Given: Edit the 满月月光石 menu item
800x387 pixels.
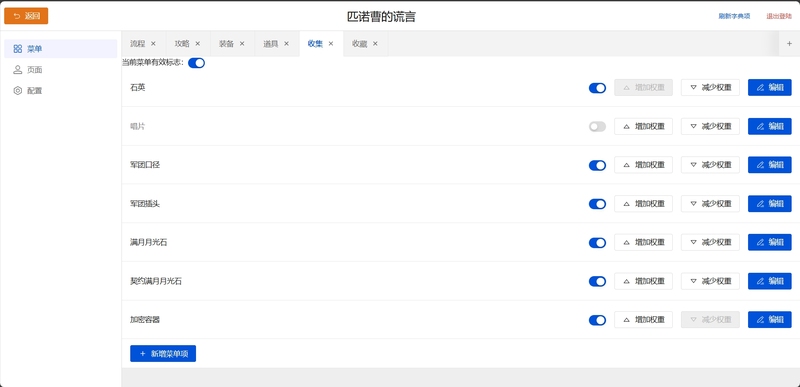Looking at the screenshot, I should coord(770,243).
